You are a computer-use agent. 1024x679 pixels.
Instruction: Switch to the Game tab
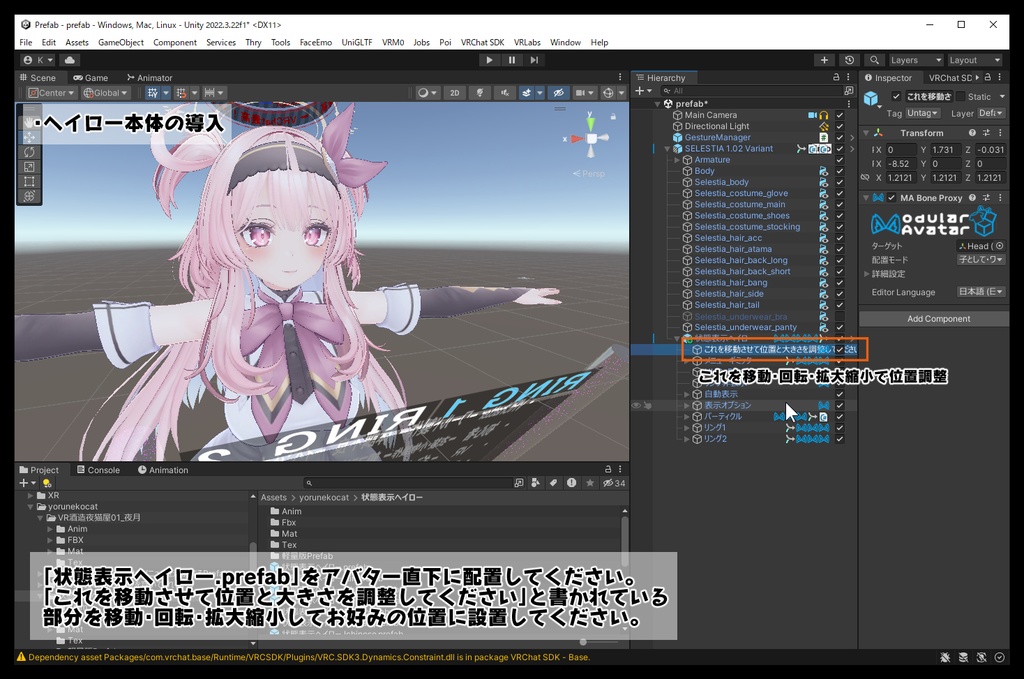click(x=91, y=77)
